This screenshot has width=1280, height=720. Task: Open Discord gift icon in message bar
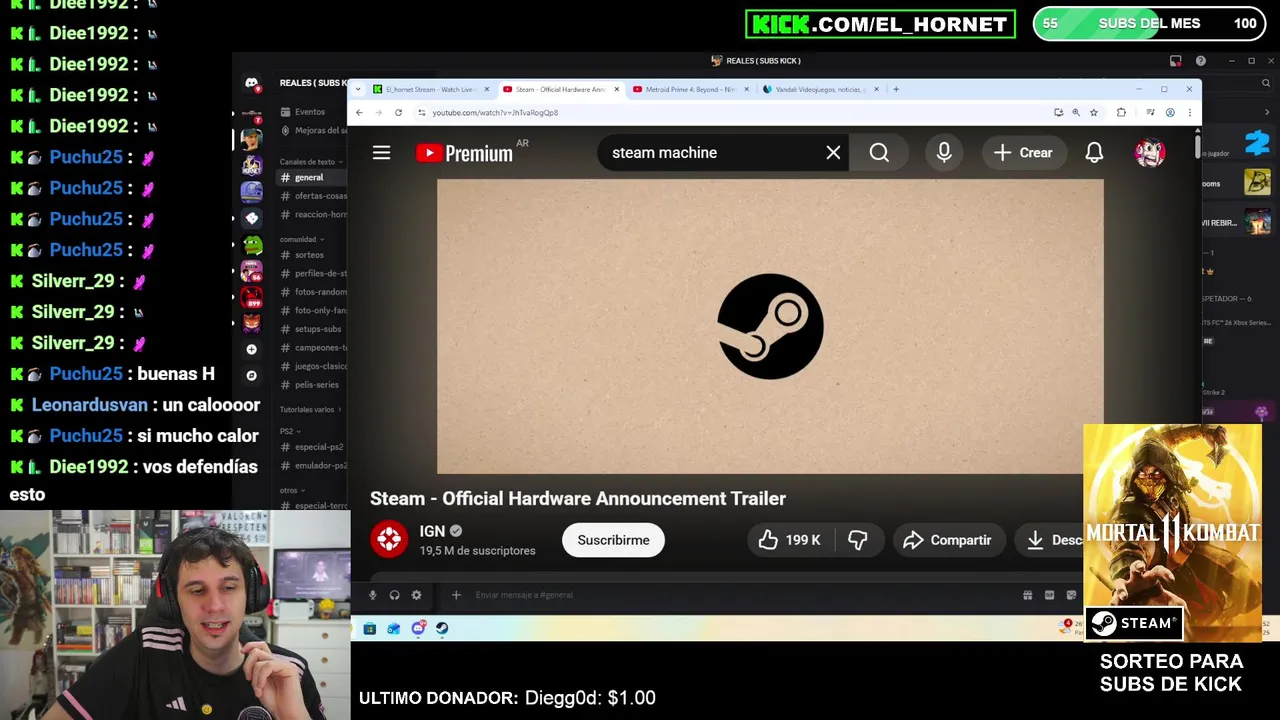tap(1027, 595)
